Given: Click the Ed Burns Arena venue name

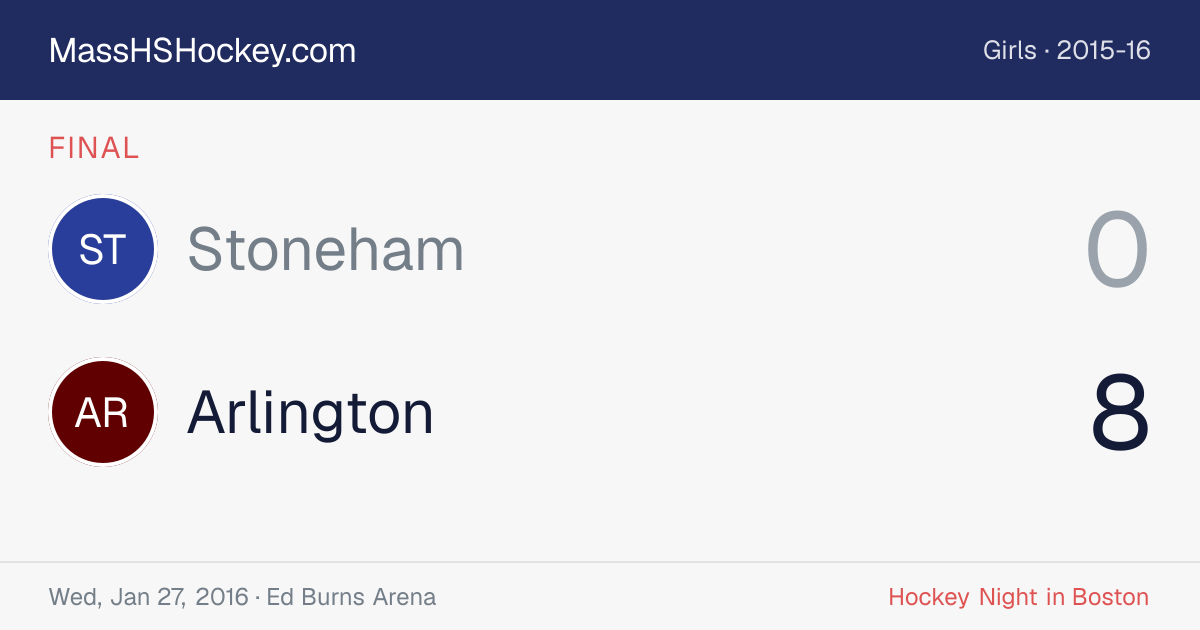Looking at the screenshot, I should (x=351, y=597).
